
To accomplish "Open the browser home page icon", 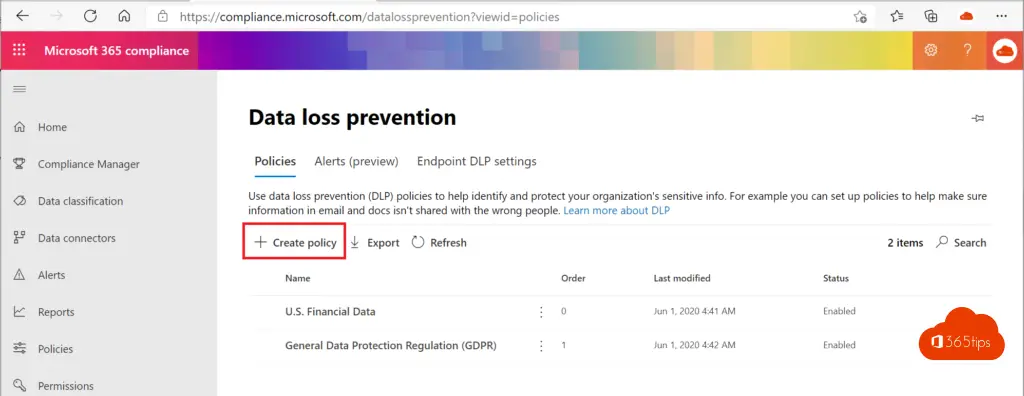I will point(124,16).
